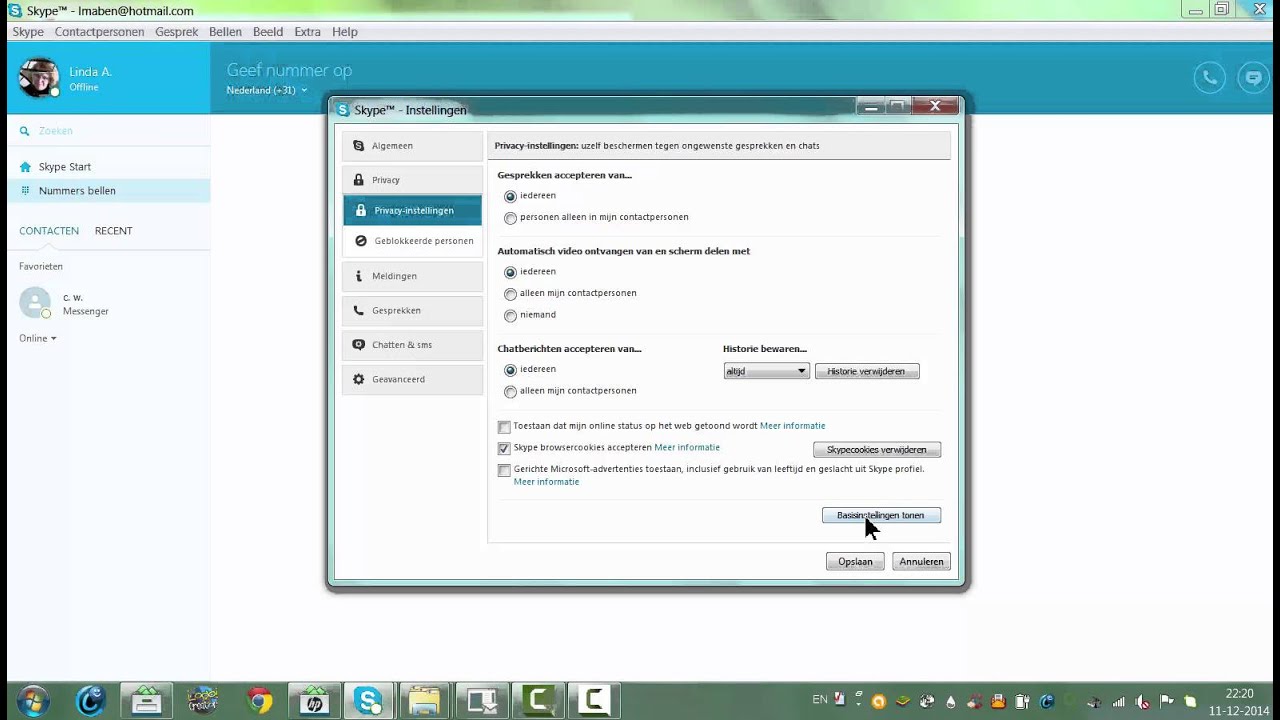The image size is (1280, 720).
Task: Open Bellen menu
Action: [x=225, y=32]
